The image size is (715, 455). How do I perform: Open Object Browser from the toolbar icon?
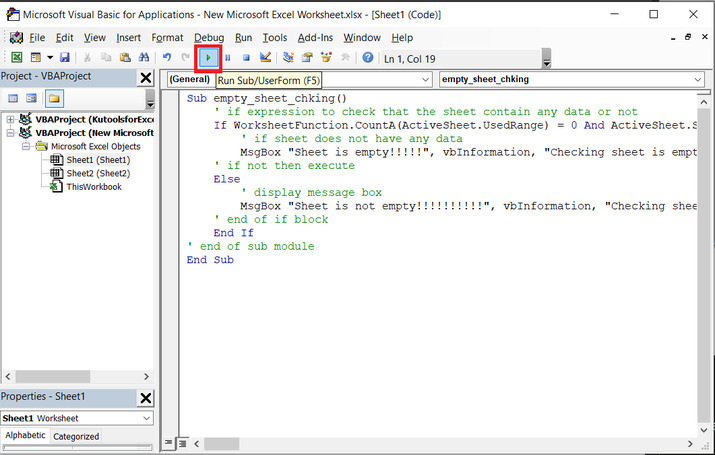coord(326,57)
